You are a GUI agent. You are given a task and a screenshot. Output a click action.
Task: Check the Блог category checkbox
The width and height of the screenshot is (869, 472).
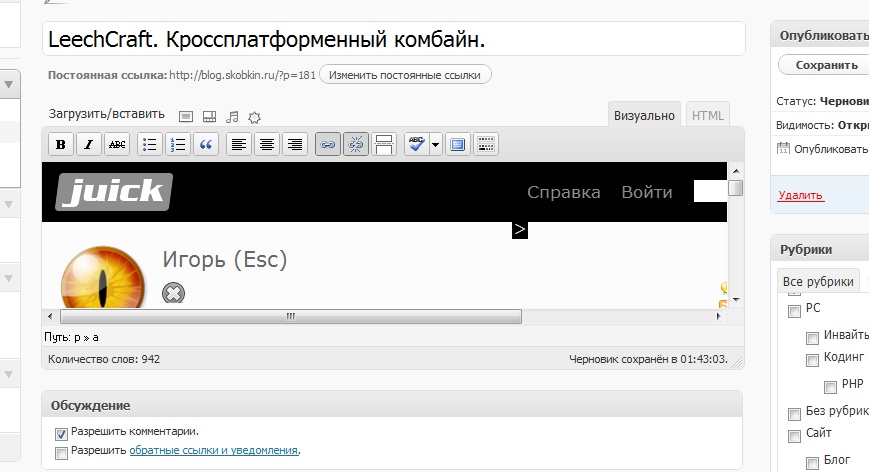point(812,463)
